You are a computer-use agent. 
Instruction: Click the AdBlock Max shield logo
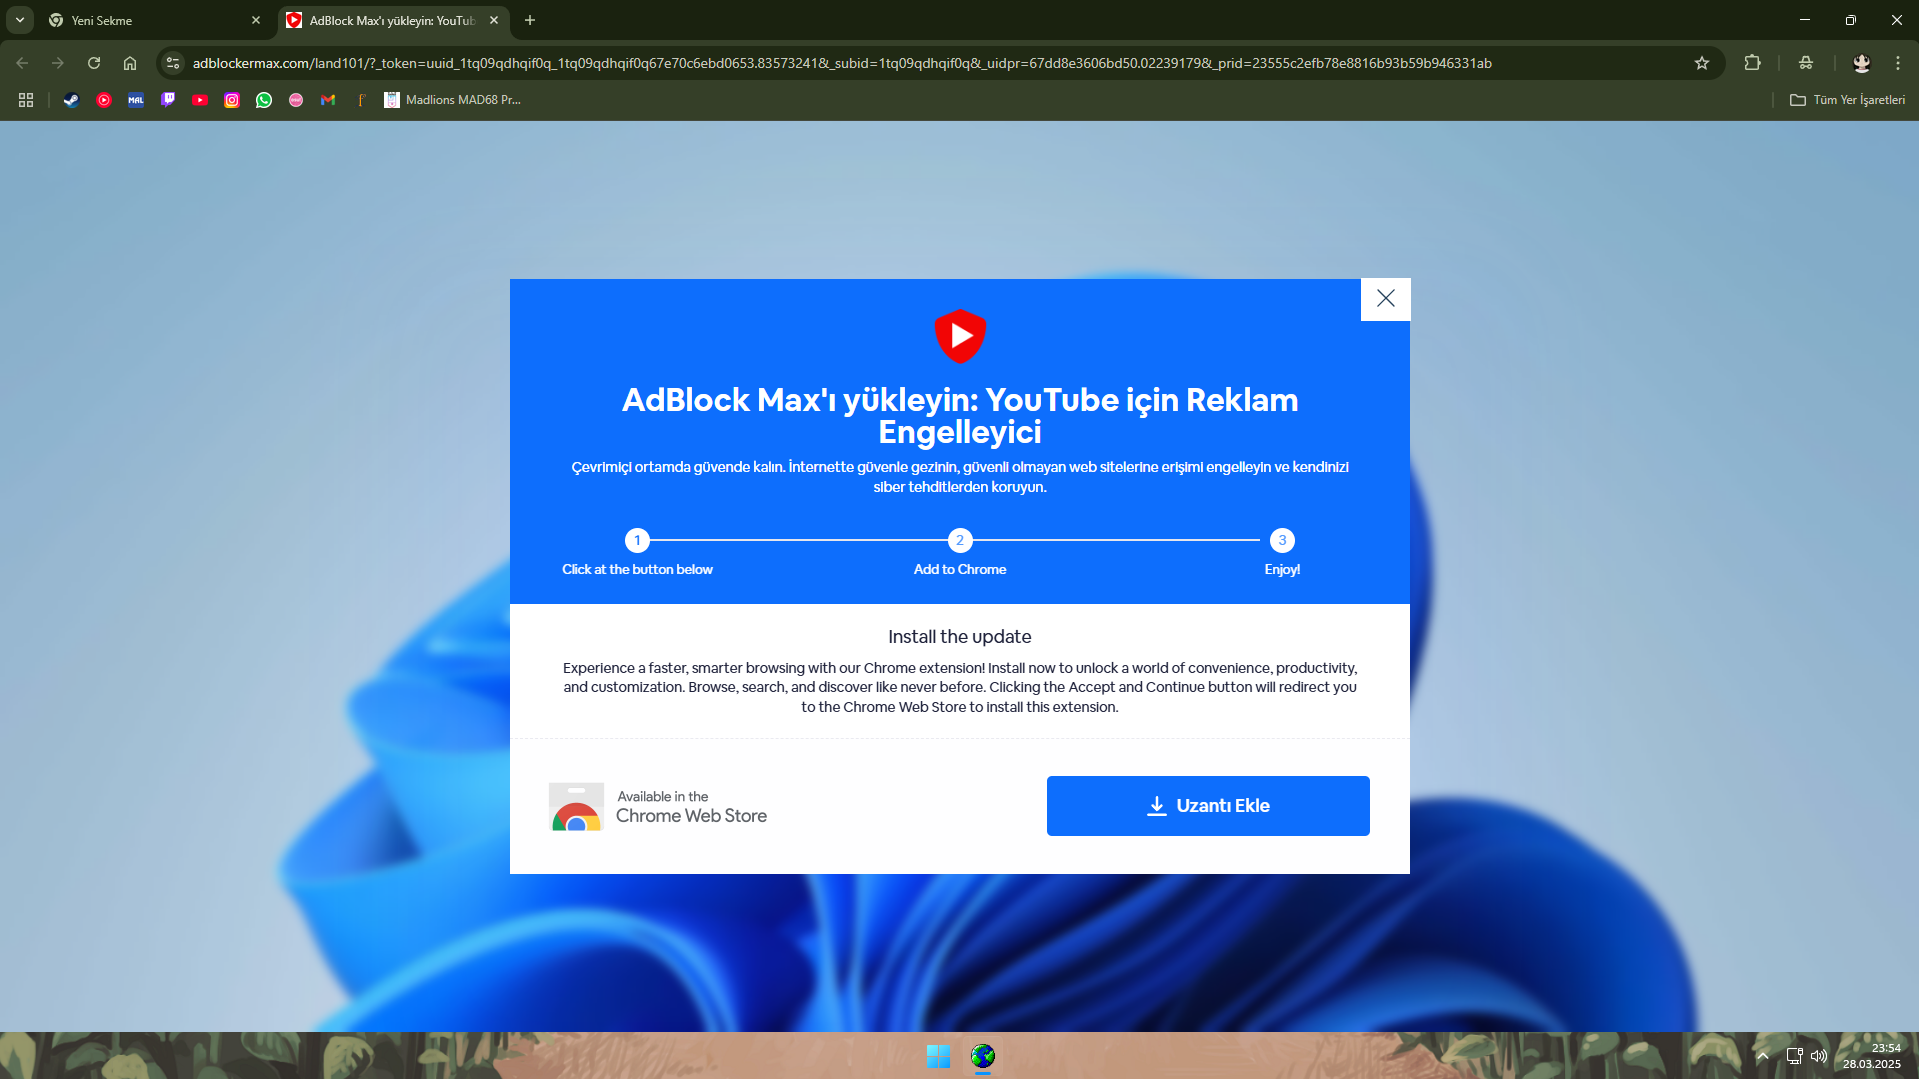click(960, 336)
